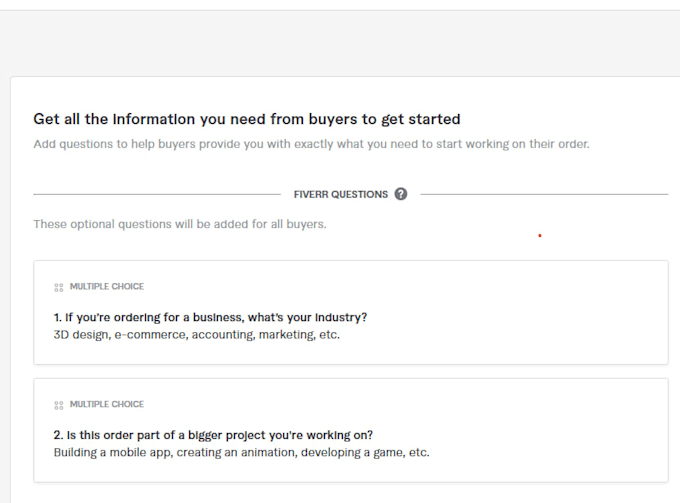
Task: Click the FIVERR QUESTIONS section label
Action: coord(340,194)
